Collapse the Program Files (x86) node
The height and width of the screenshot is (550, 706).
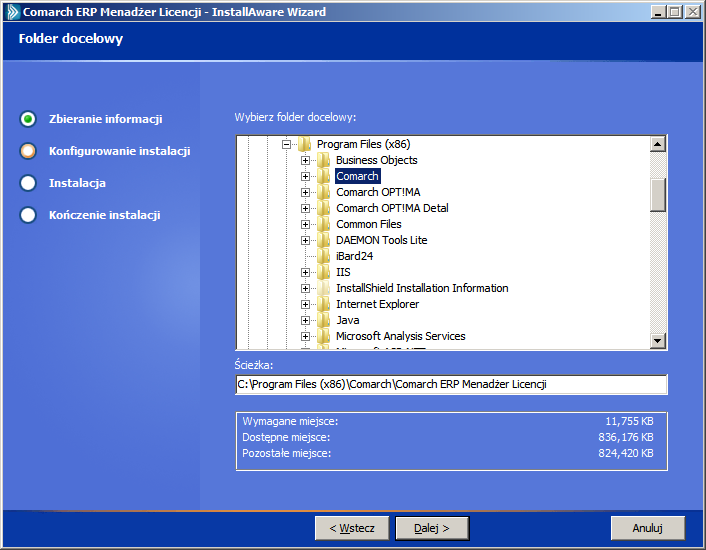[286, 144]
